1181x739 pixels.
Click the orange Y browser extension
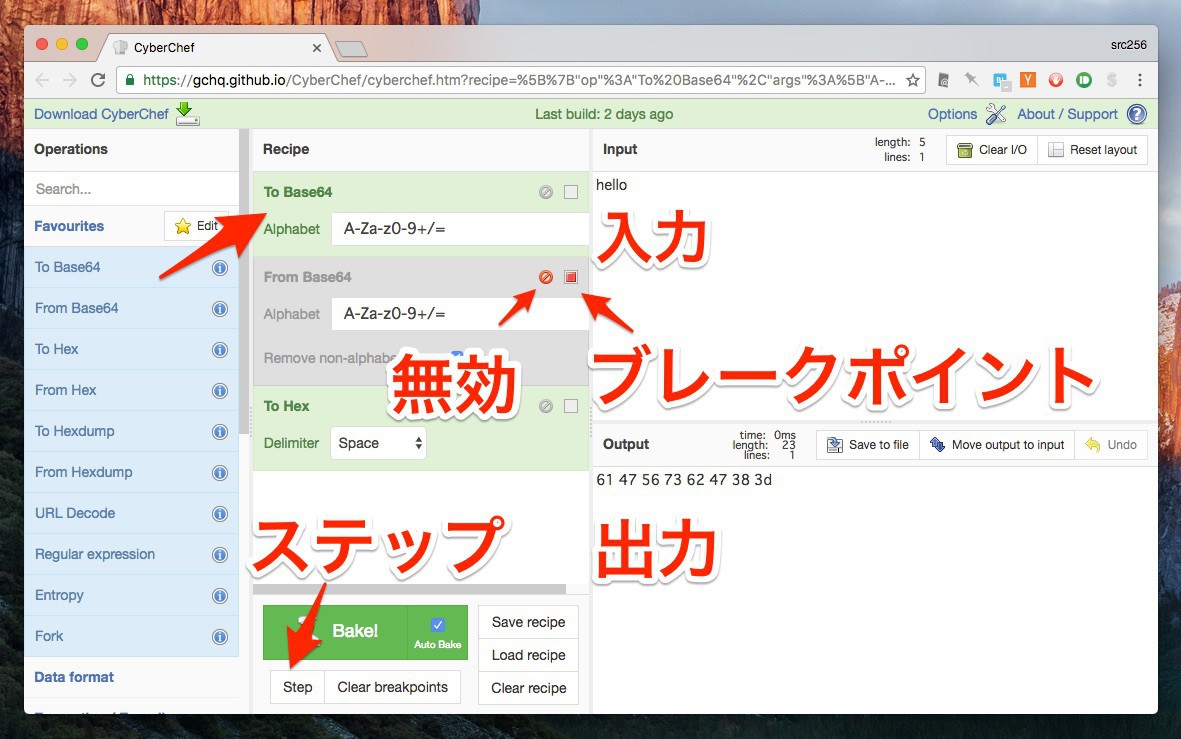coord(1028,80)
